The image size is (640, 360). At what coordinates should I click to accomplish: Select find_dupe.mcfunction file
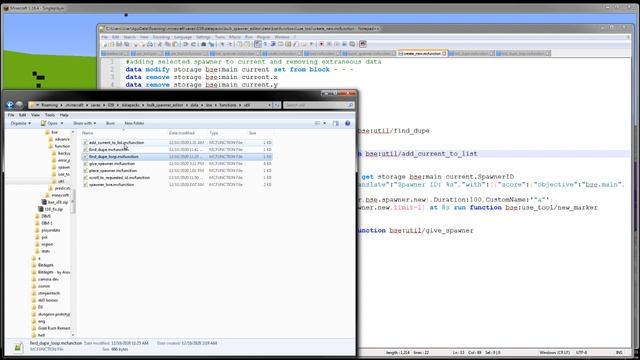[109, 149]
